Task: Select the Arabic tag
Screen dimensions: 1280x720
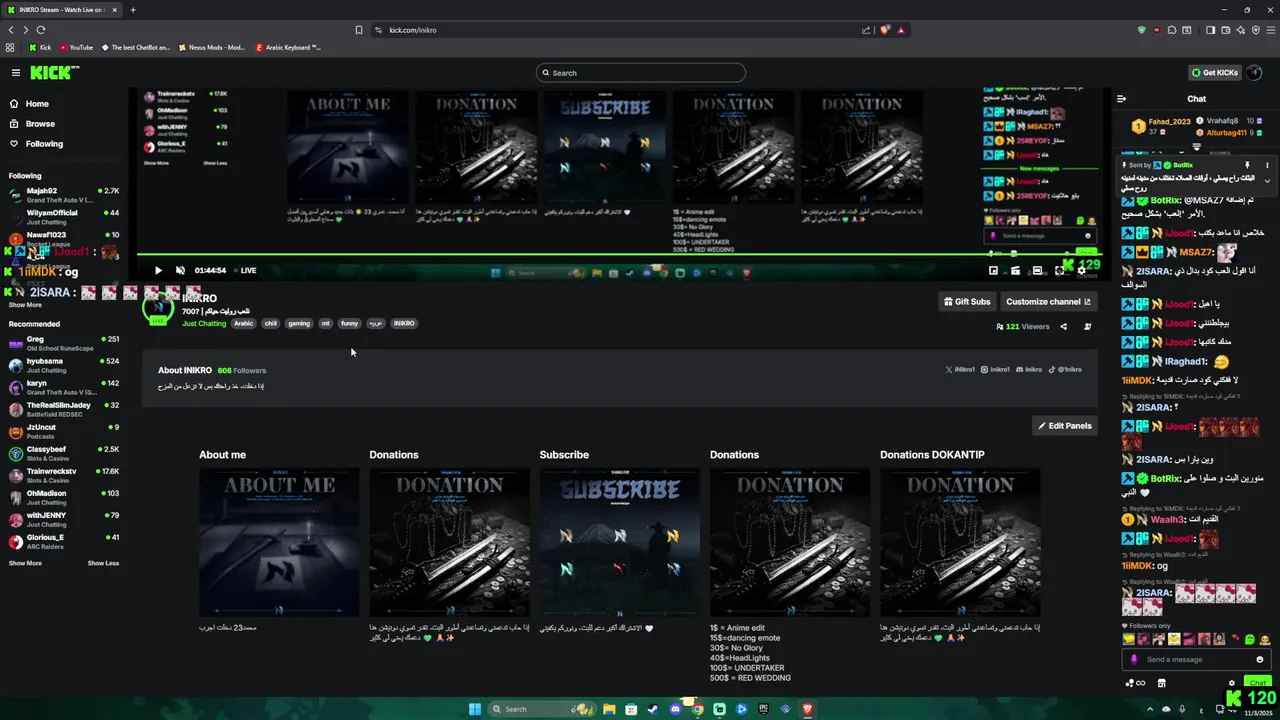Action: (244, 323)
